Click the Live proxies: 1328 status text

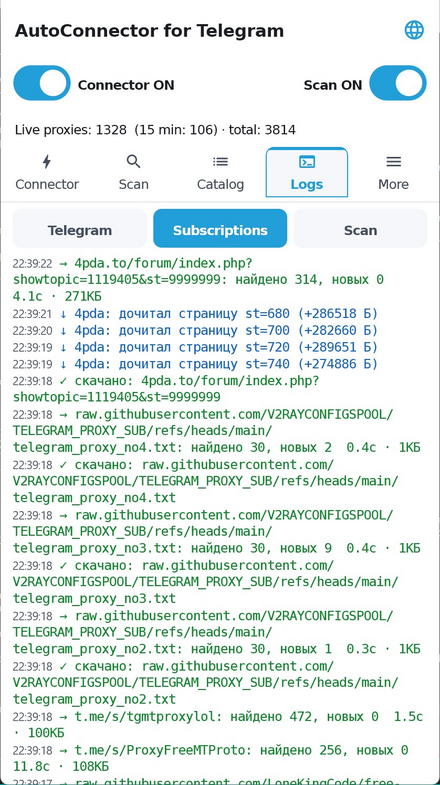pyautogui.click(x=71, y=130)
